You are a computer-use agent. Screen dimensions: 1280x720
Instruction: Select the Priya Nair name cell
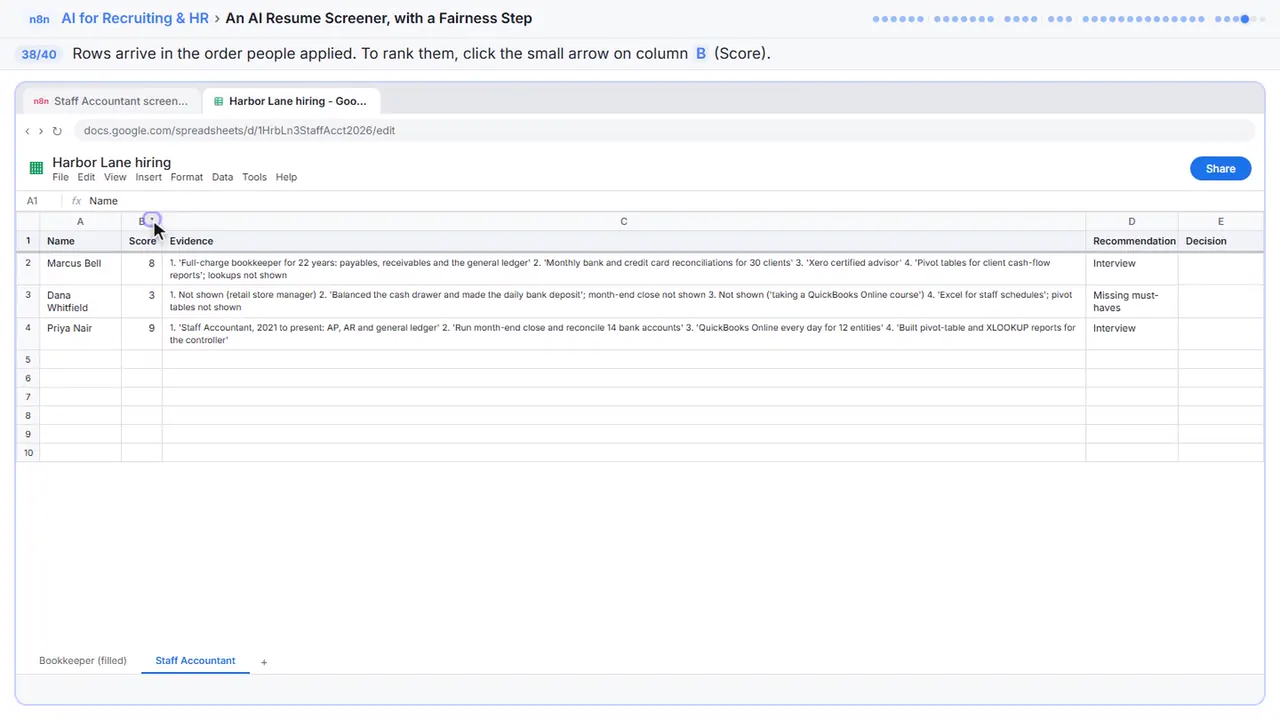tap(80, 334)
